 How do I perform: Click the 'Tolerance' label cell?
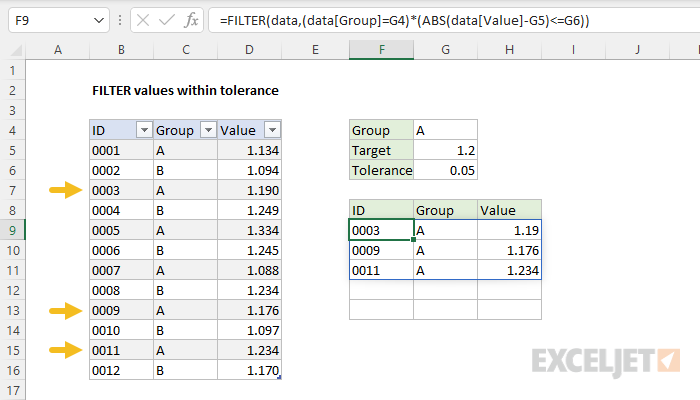382,171
